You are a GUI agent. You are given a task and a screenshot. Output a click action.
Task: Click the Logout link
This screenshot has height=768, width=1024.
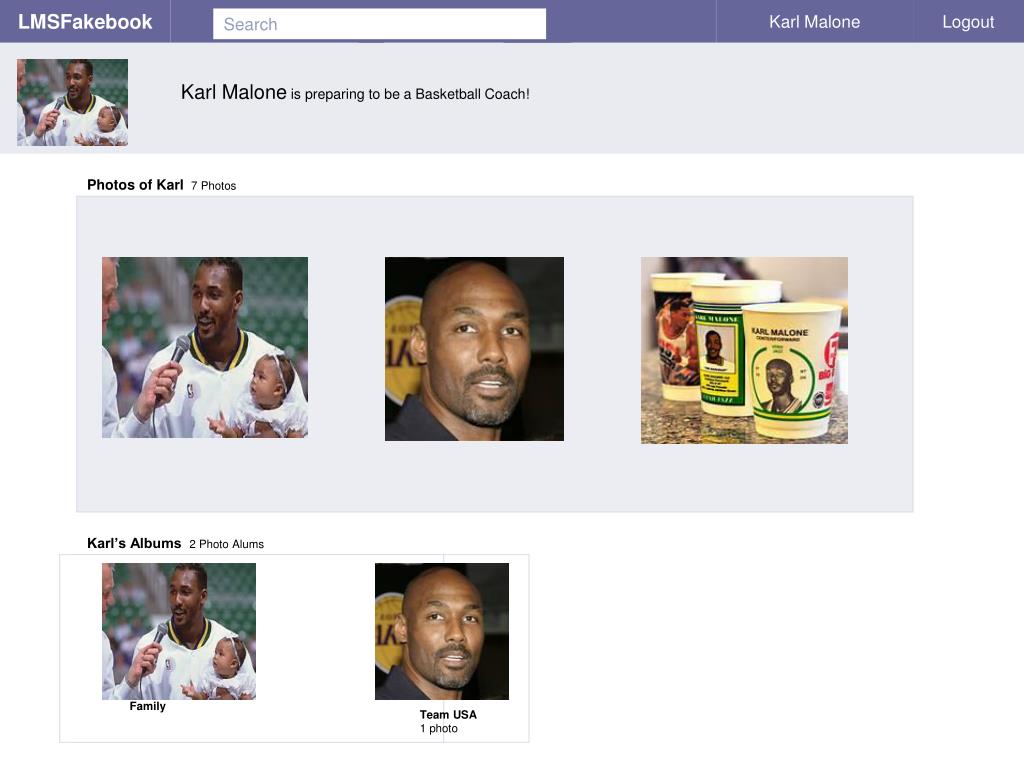[x=968, y=22]
